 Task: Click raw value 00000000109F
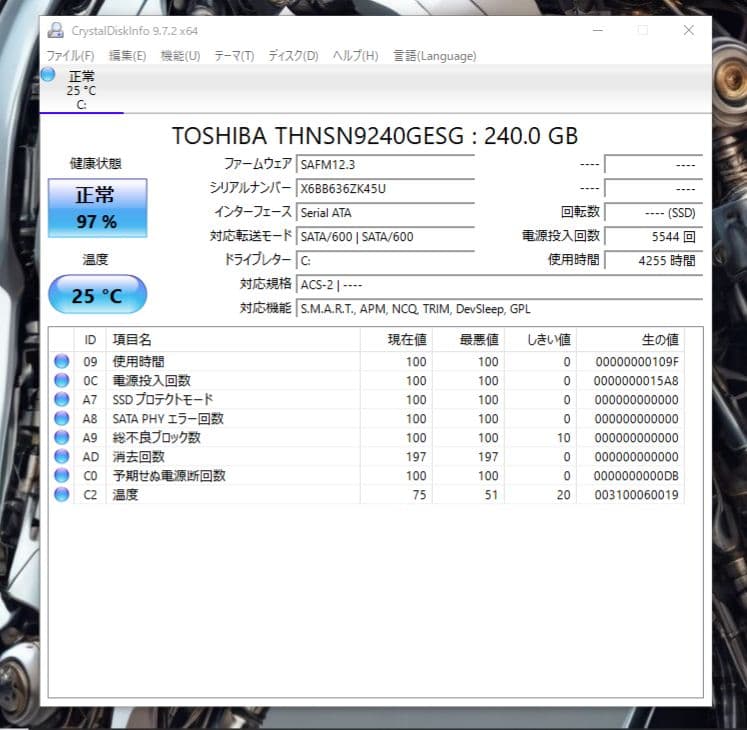637,362
